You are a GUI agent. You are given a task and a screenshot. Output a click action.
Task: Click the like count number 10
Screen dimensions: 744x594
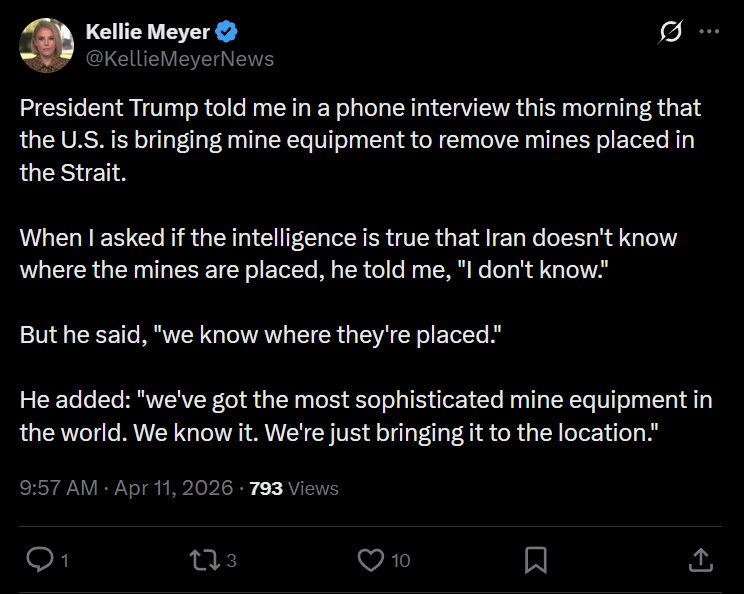point(400,561)
